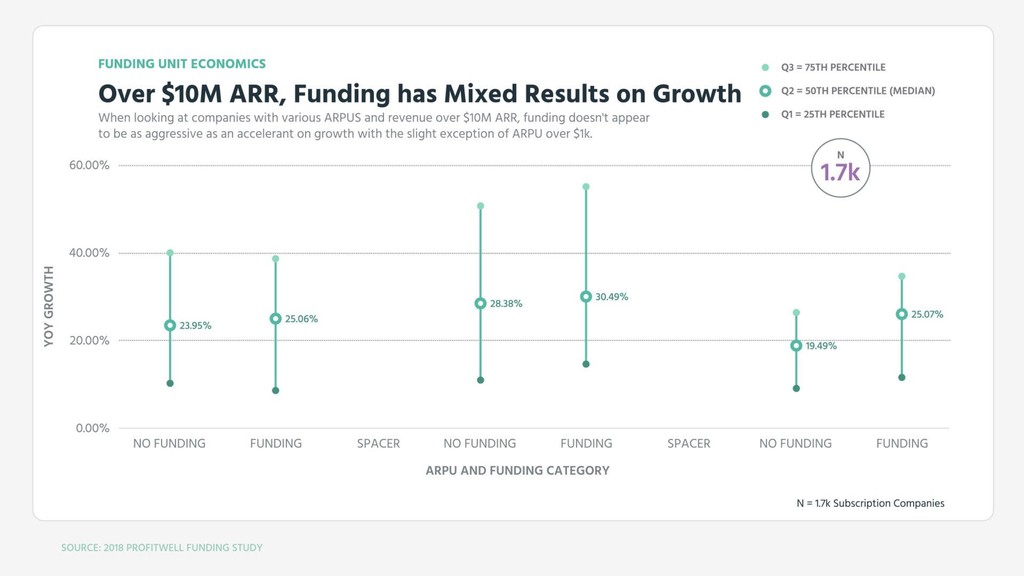The height and width of the screenshot is (576, 1024).
Task: Click the Q3 75th percentile legend dot
Action: [765, 67]
